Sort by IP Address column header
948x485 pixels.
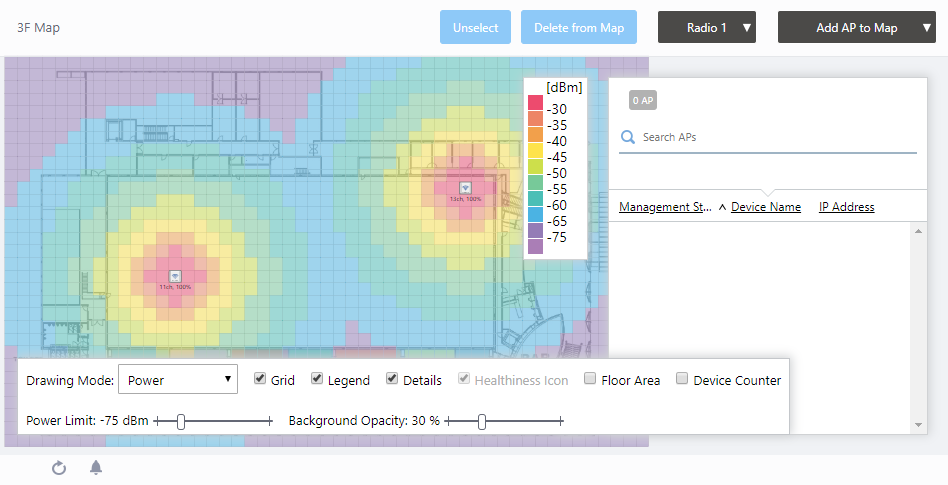pyautogui.click(x=846, y=207)
